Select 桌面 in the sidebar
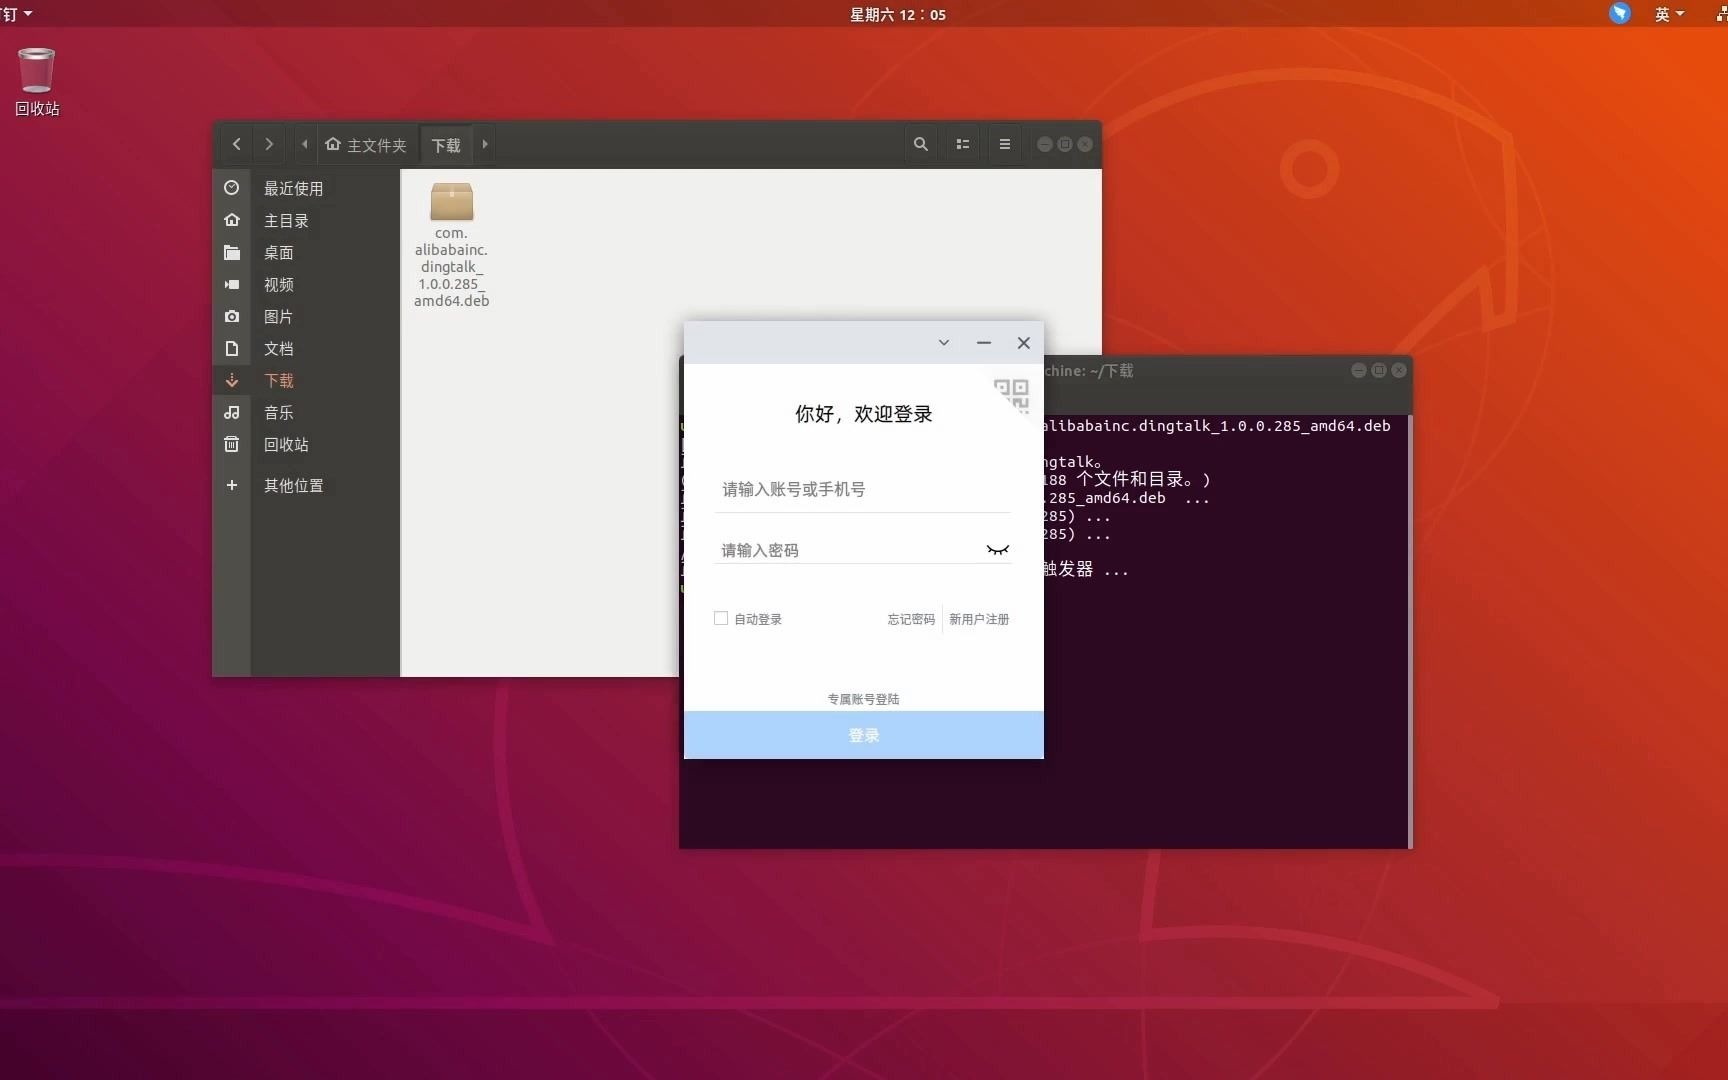This screenshot has width=1728, height=1080. pos(306,252)
